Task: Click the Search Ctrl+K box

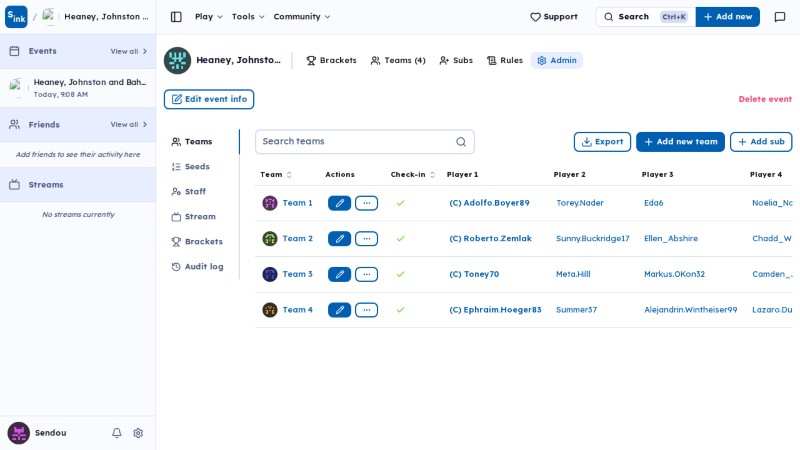Action: (x=645, y=17)
